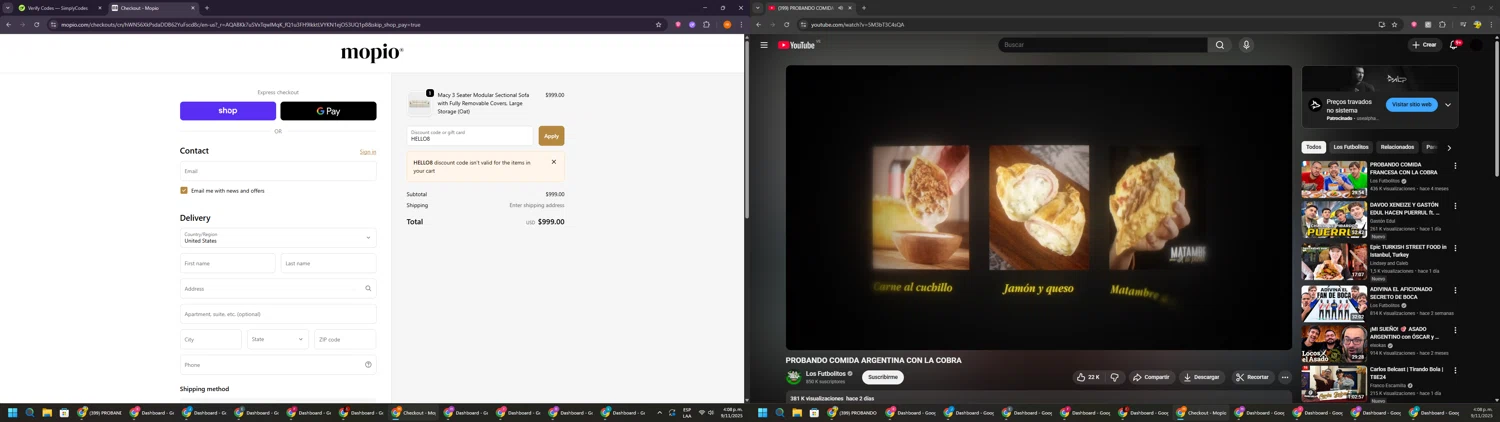1500x422 pixels.
Task: Select the Checkout - Mopio tab
Action: point(153,8)
